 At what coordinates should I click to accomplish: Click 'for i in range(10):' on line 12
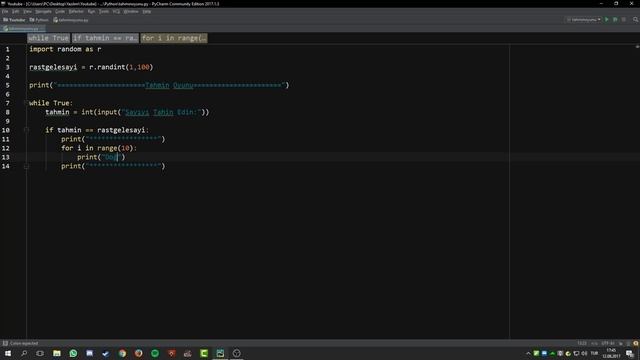click(99, 148)
